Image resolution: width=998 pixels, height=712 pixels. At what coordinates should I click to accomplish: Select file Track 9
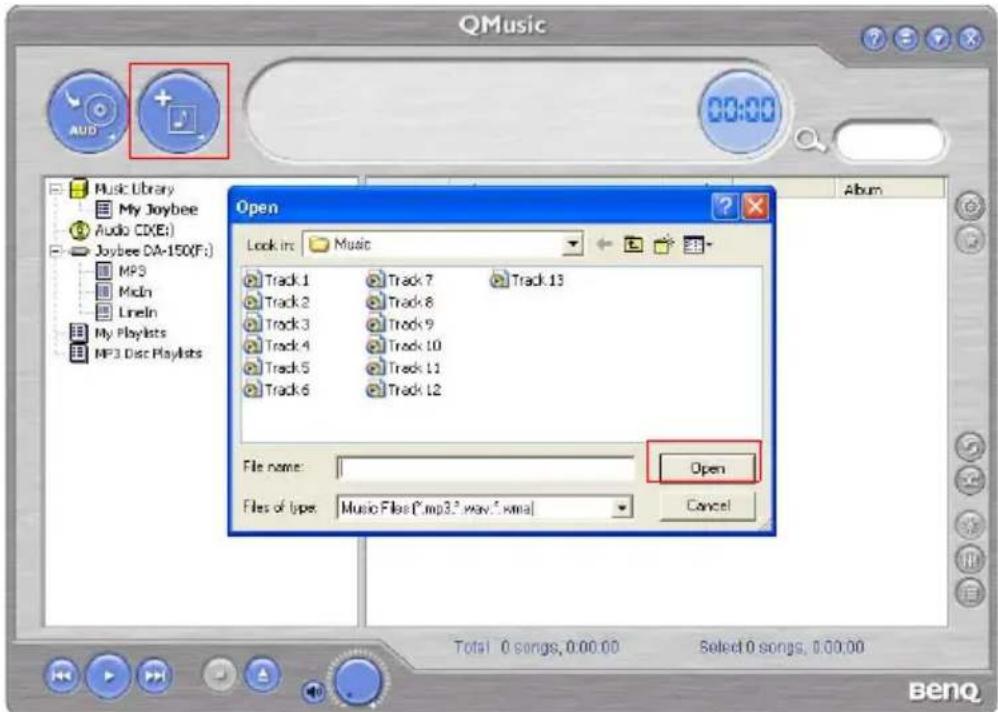click(400, 324)
